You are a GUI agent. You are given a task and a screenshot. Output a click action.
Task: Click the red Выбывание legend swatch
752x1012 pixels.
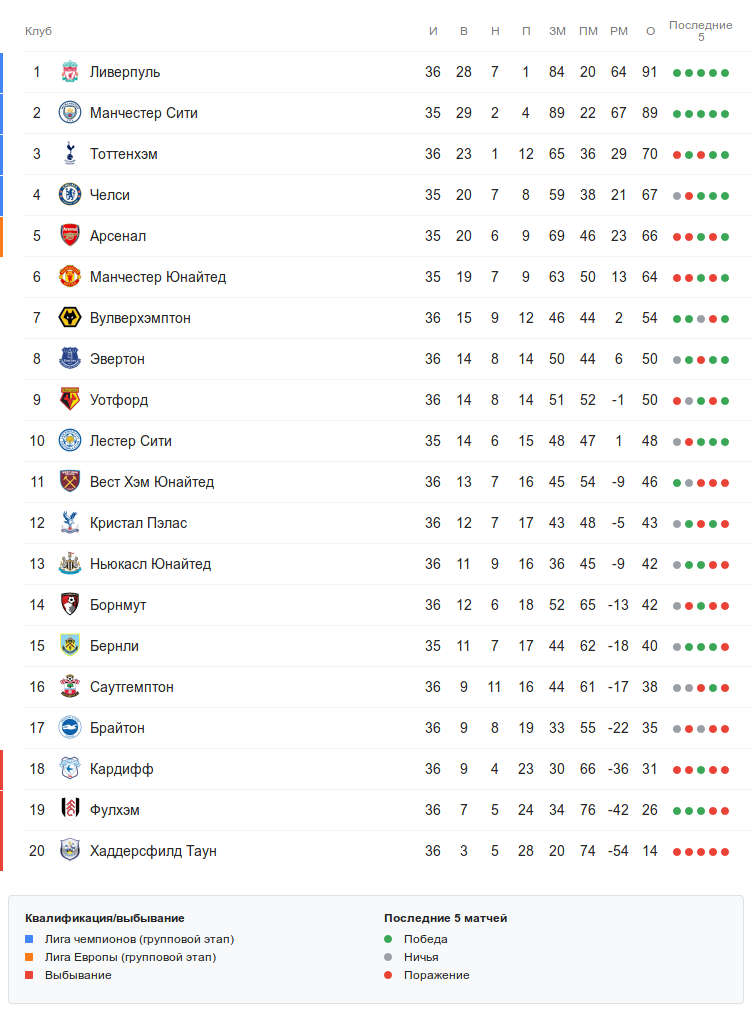30,975
